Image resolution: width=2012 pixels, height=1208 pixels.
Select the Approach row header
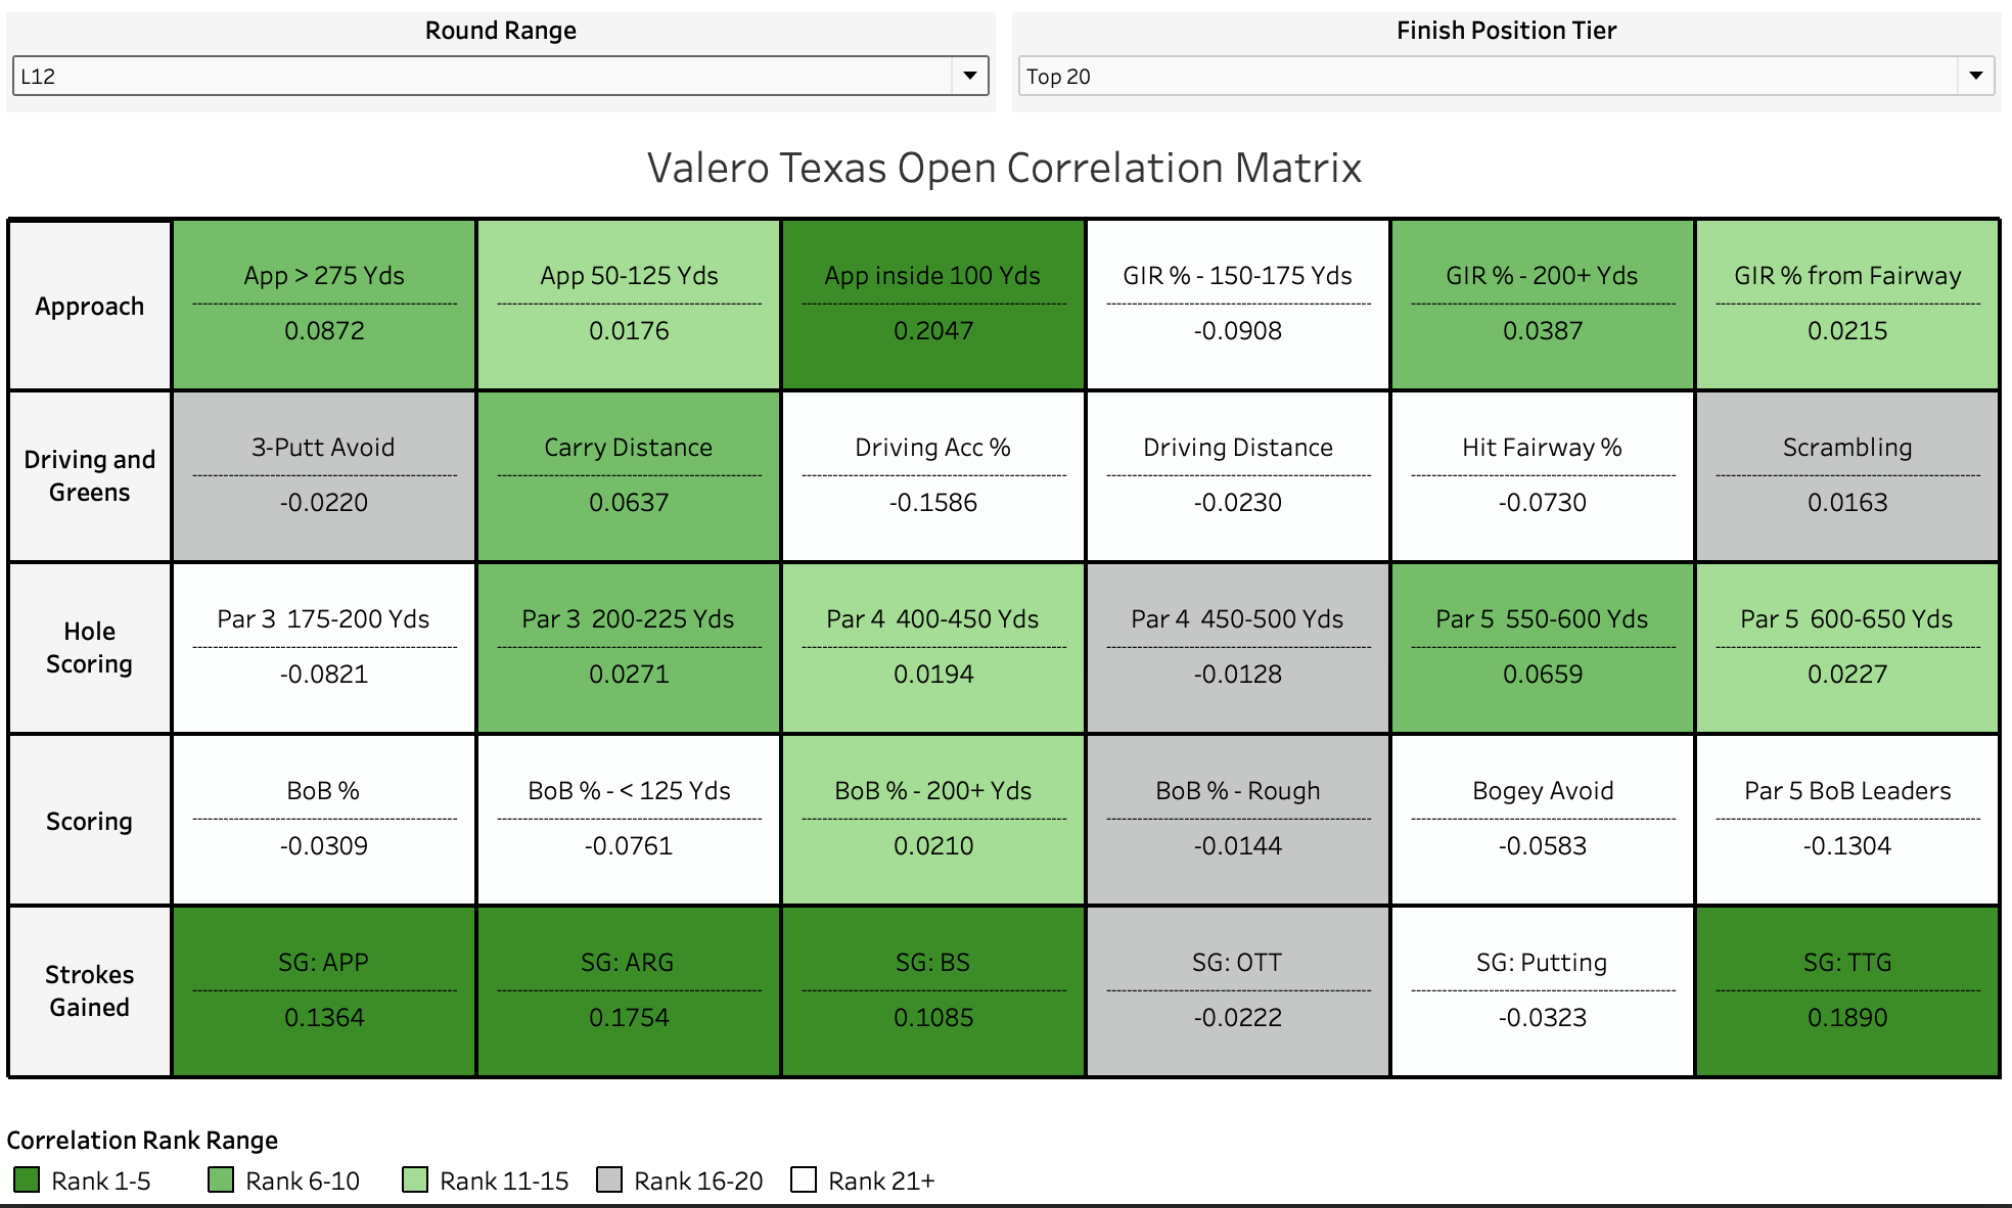pos(90,306)
